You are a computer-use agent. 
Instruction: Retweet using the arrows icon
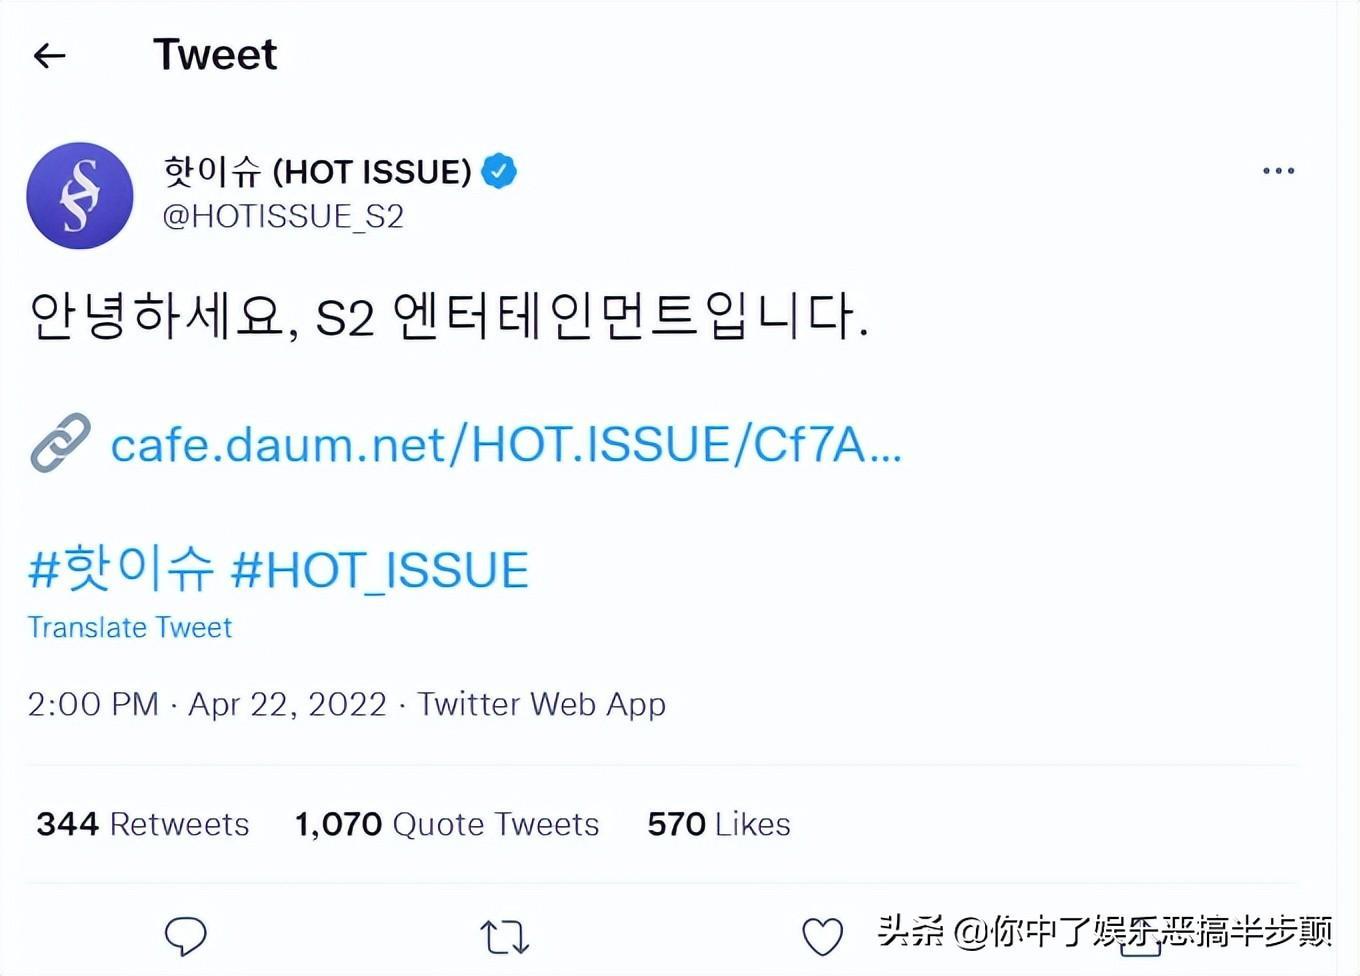504,937
